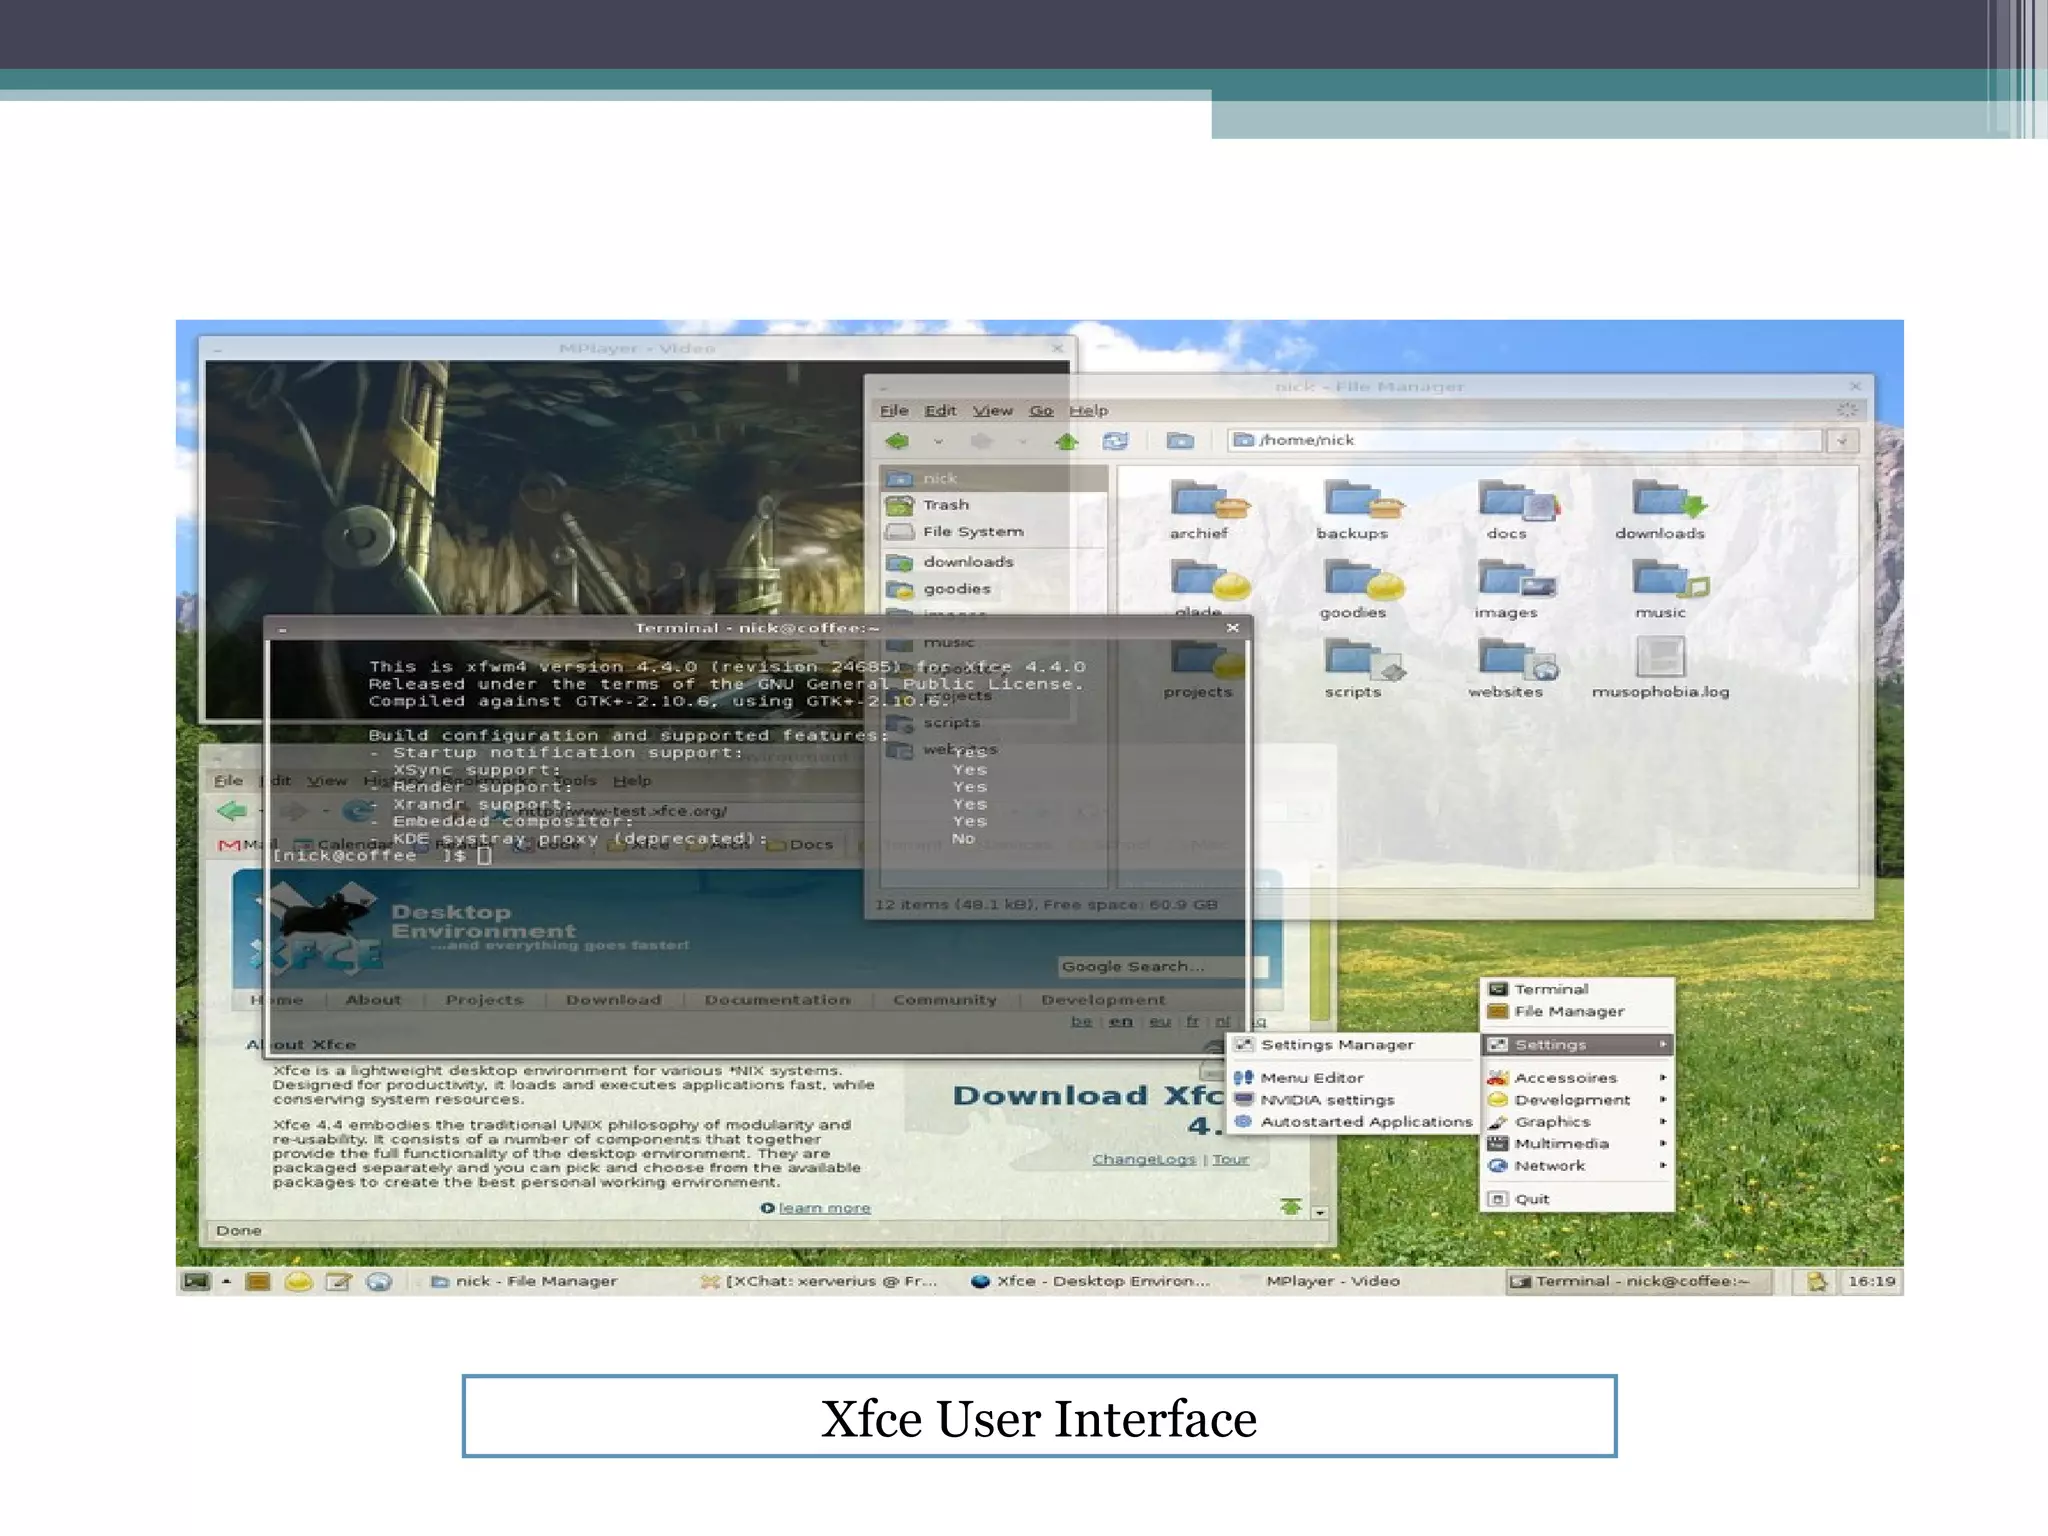The height and width of the screenshot is (1536, 2048).
Task: Select goodies shortcut in sidebar
Action: pyautogui.click(x=994, y=589)
